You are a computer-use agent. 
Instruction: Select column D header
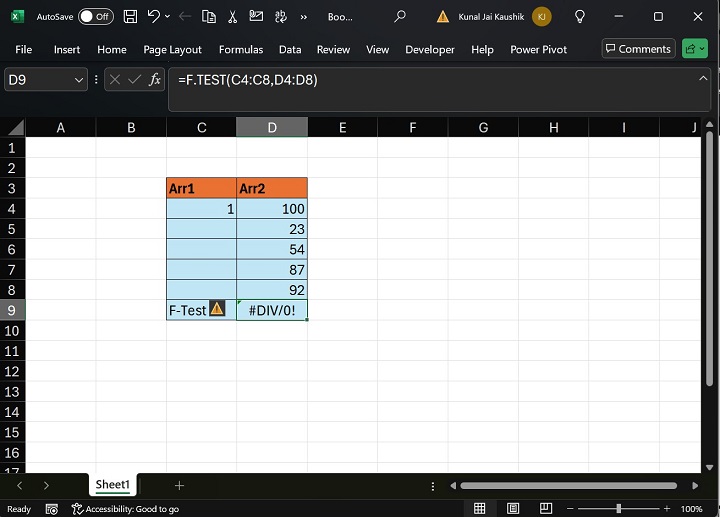[x=272, y=127]
